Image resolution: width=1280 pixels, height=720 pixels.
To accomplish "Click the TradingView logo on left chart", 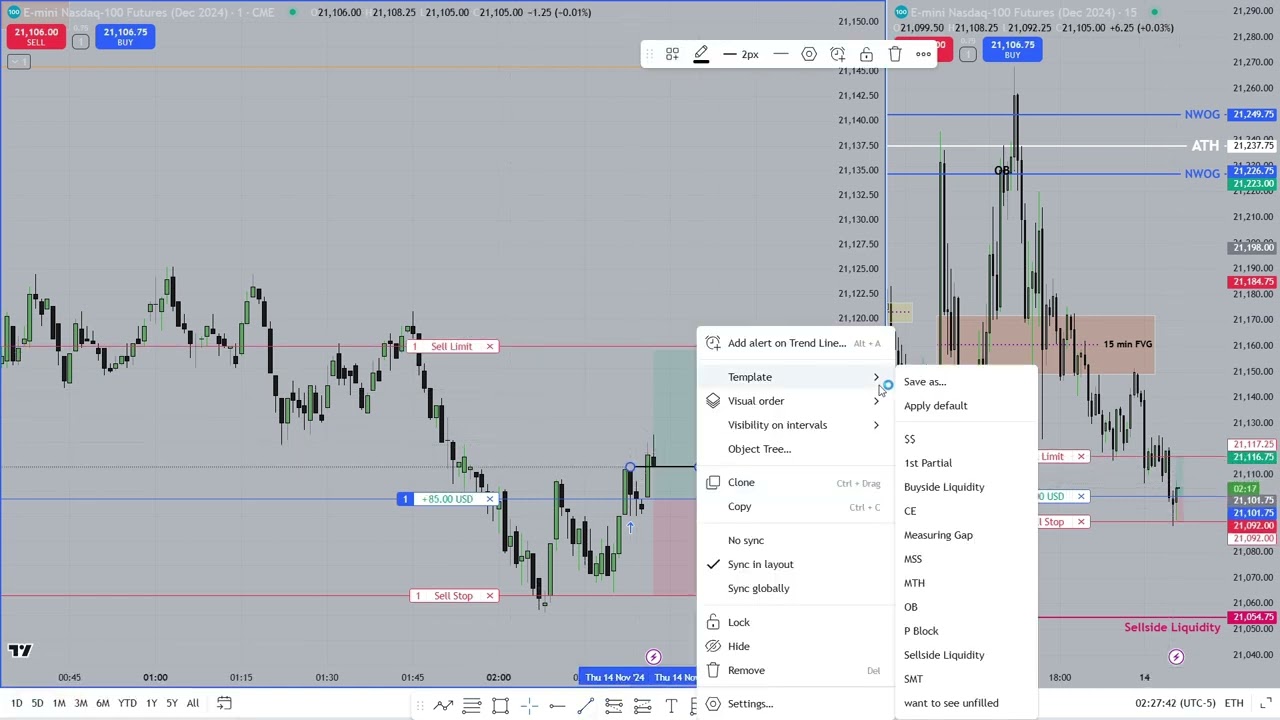I will [x=20, y=651].
